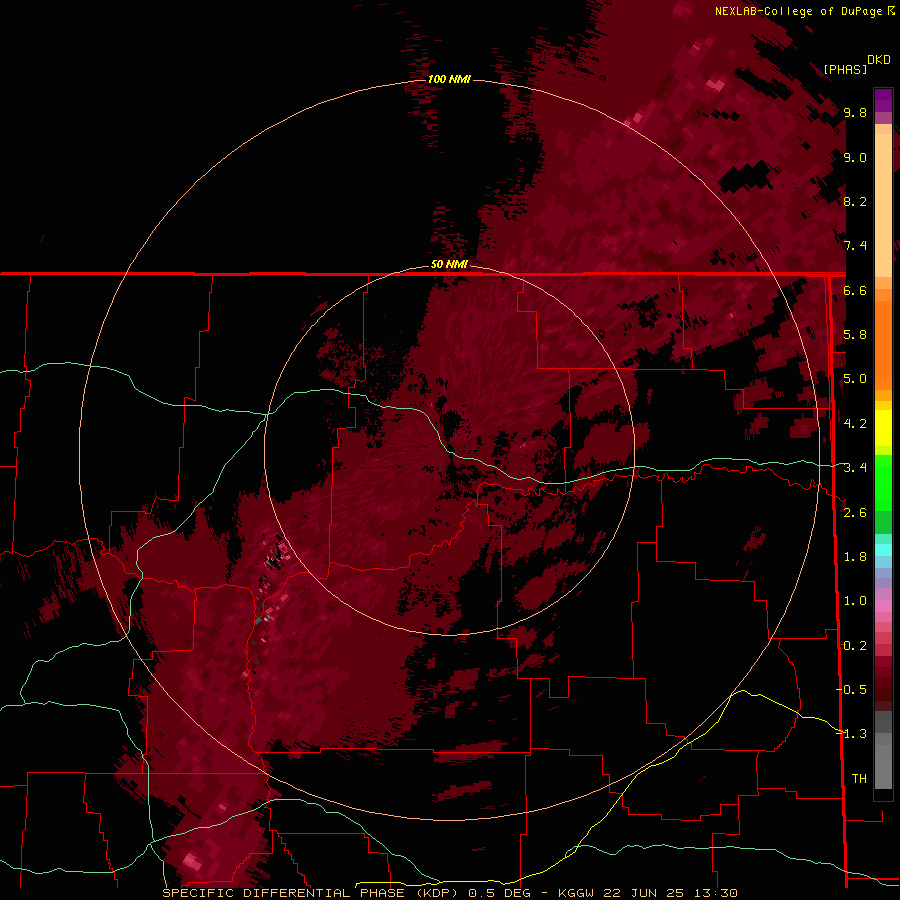900x900 pixels.
Task: Click the 7.4 scale label
Action: (855, 246)
